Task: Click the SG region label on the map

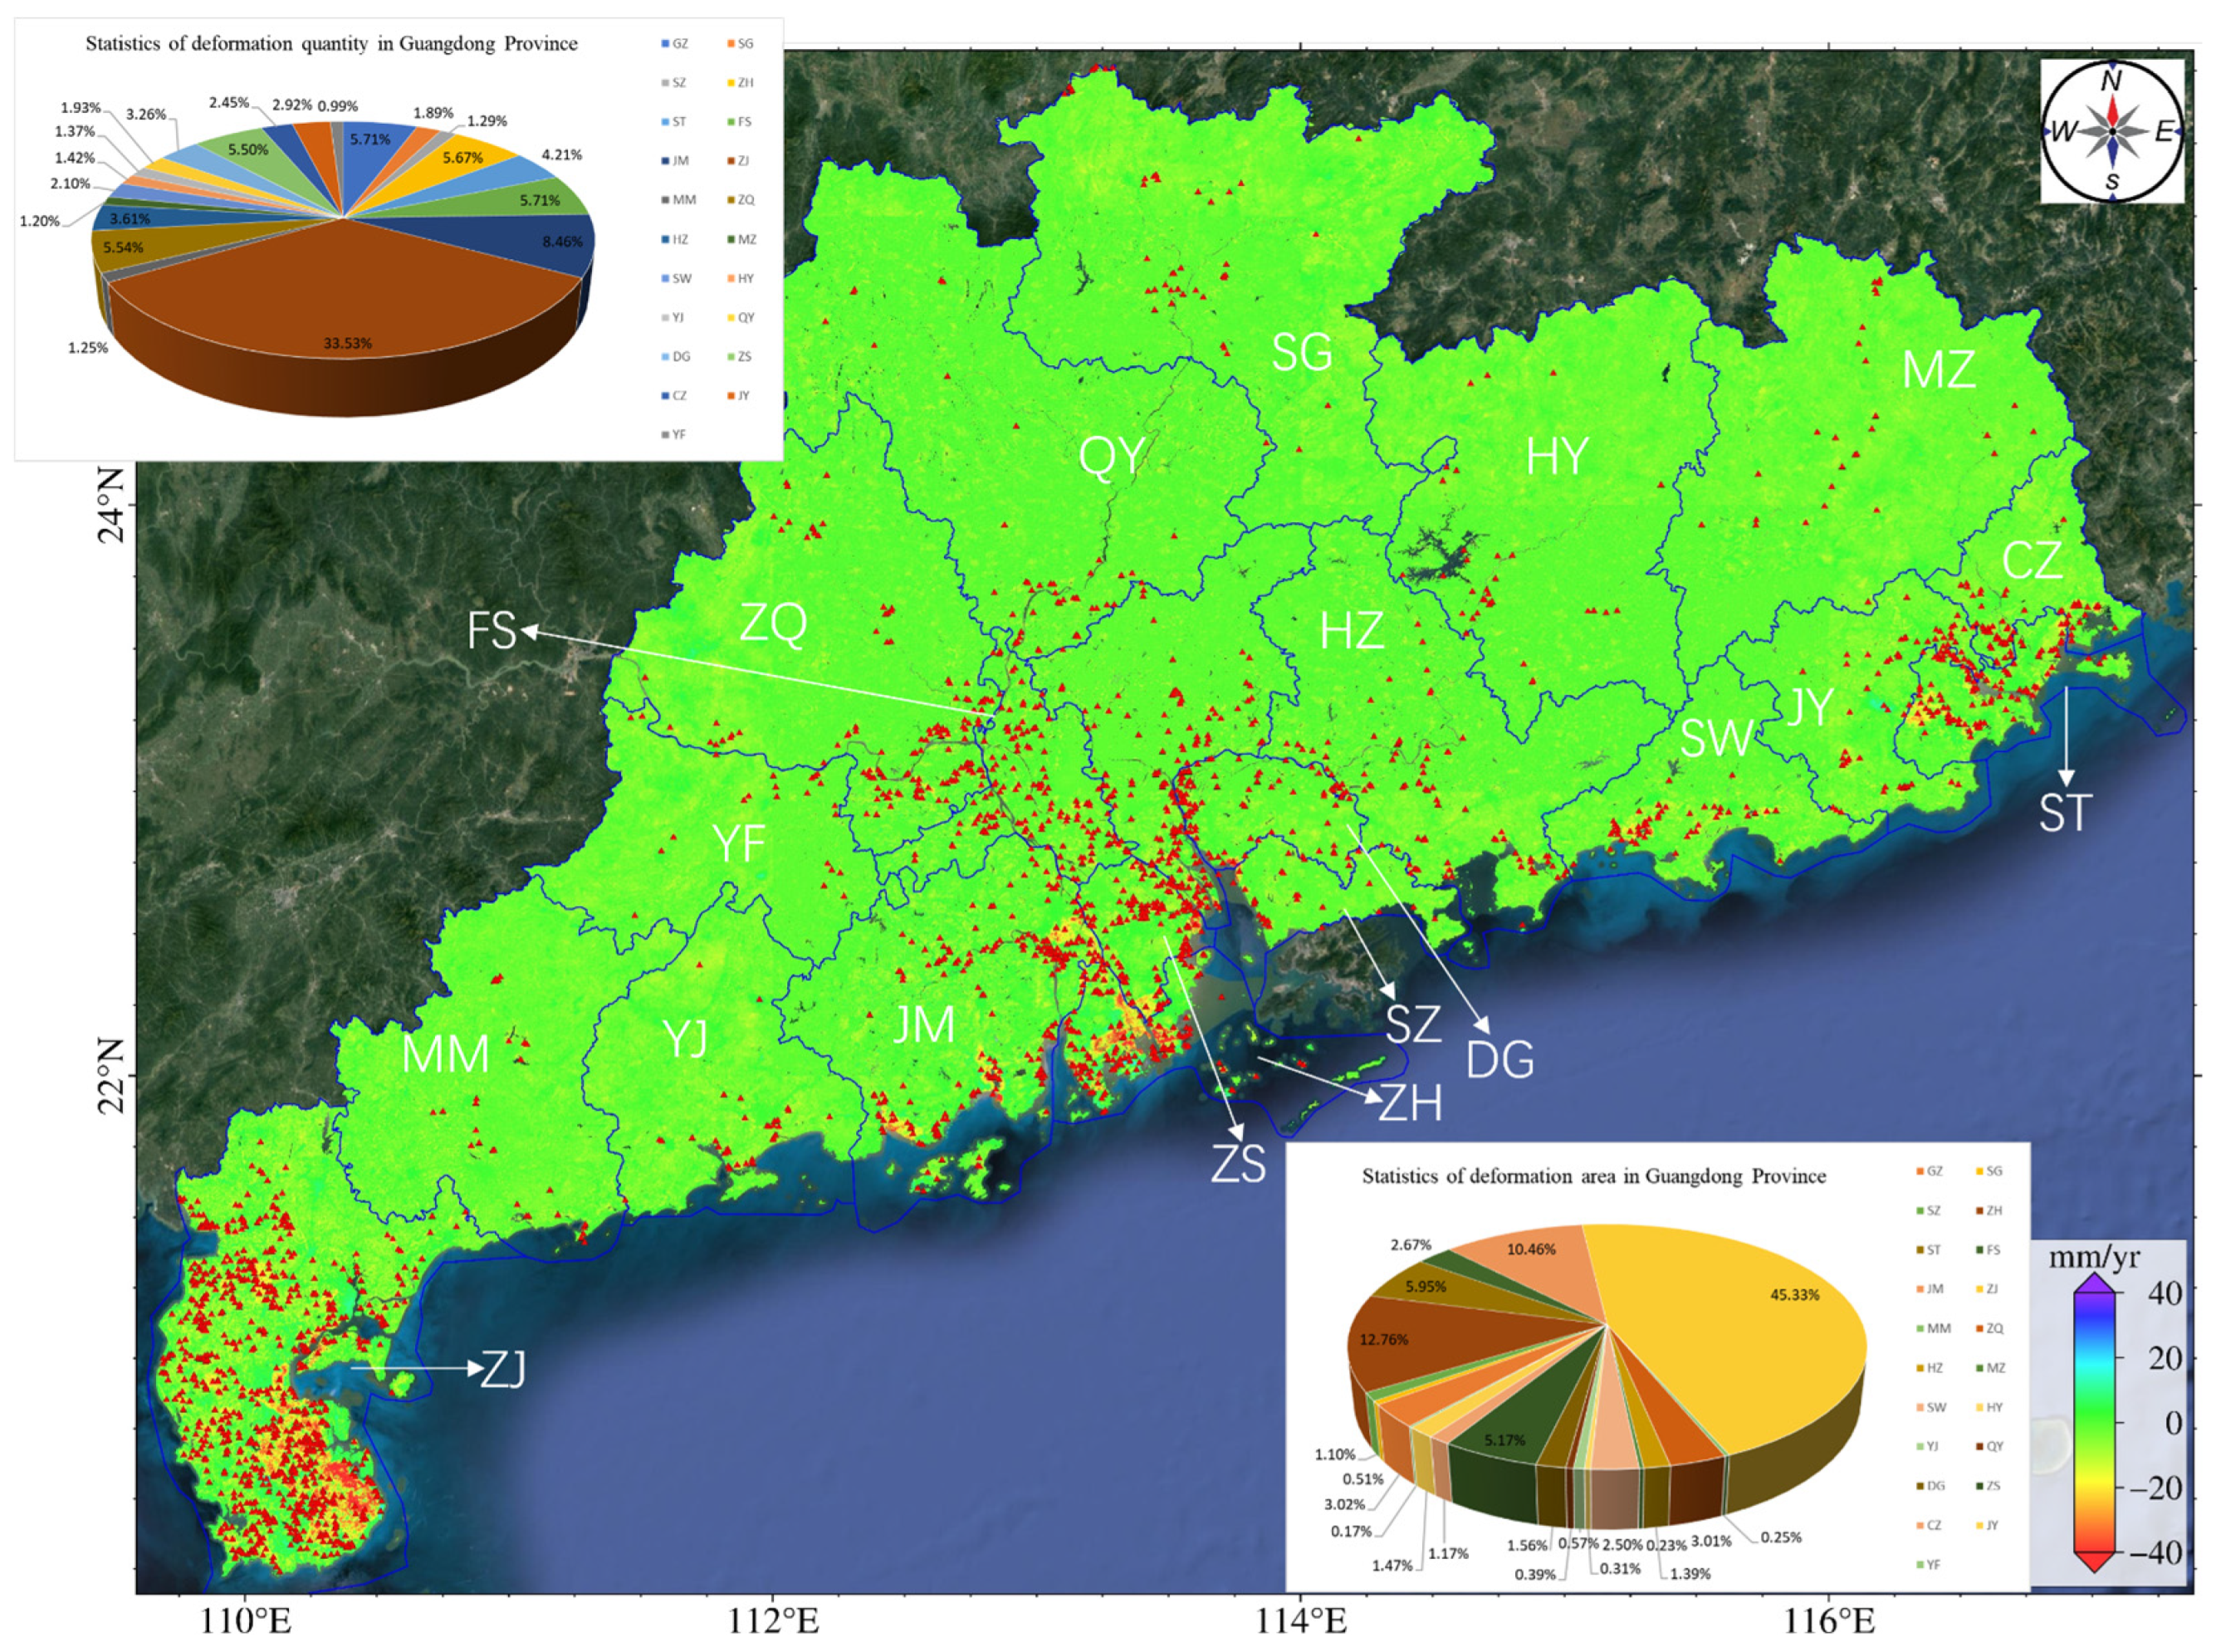Action: coord(1301,352)
